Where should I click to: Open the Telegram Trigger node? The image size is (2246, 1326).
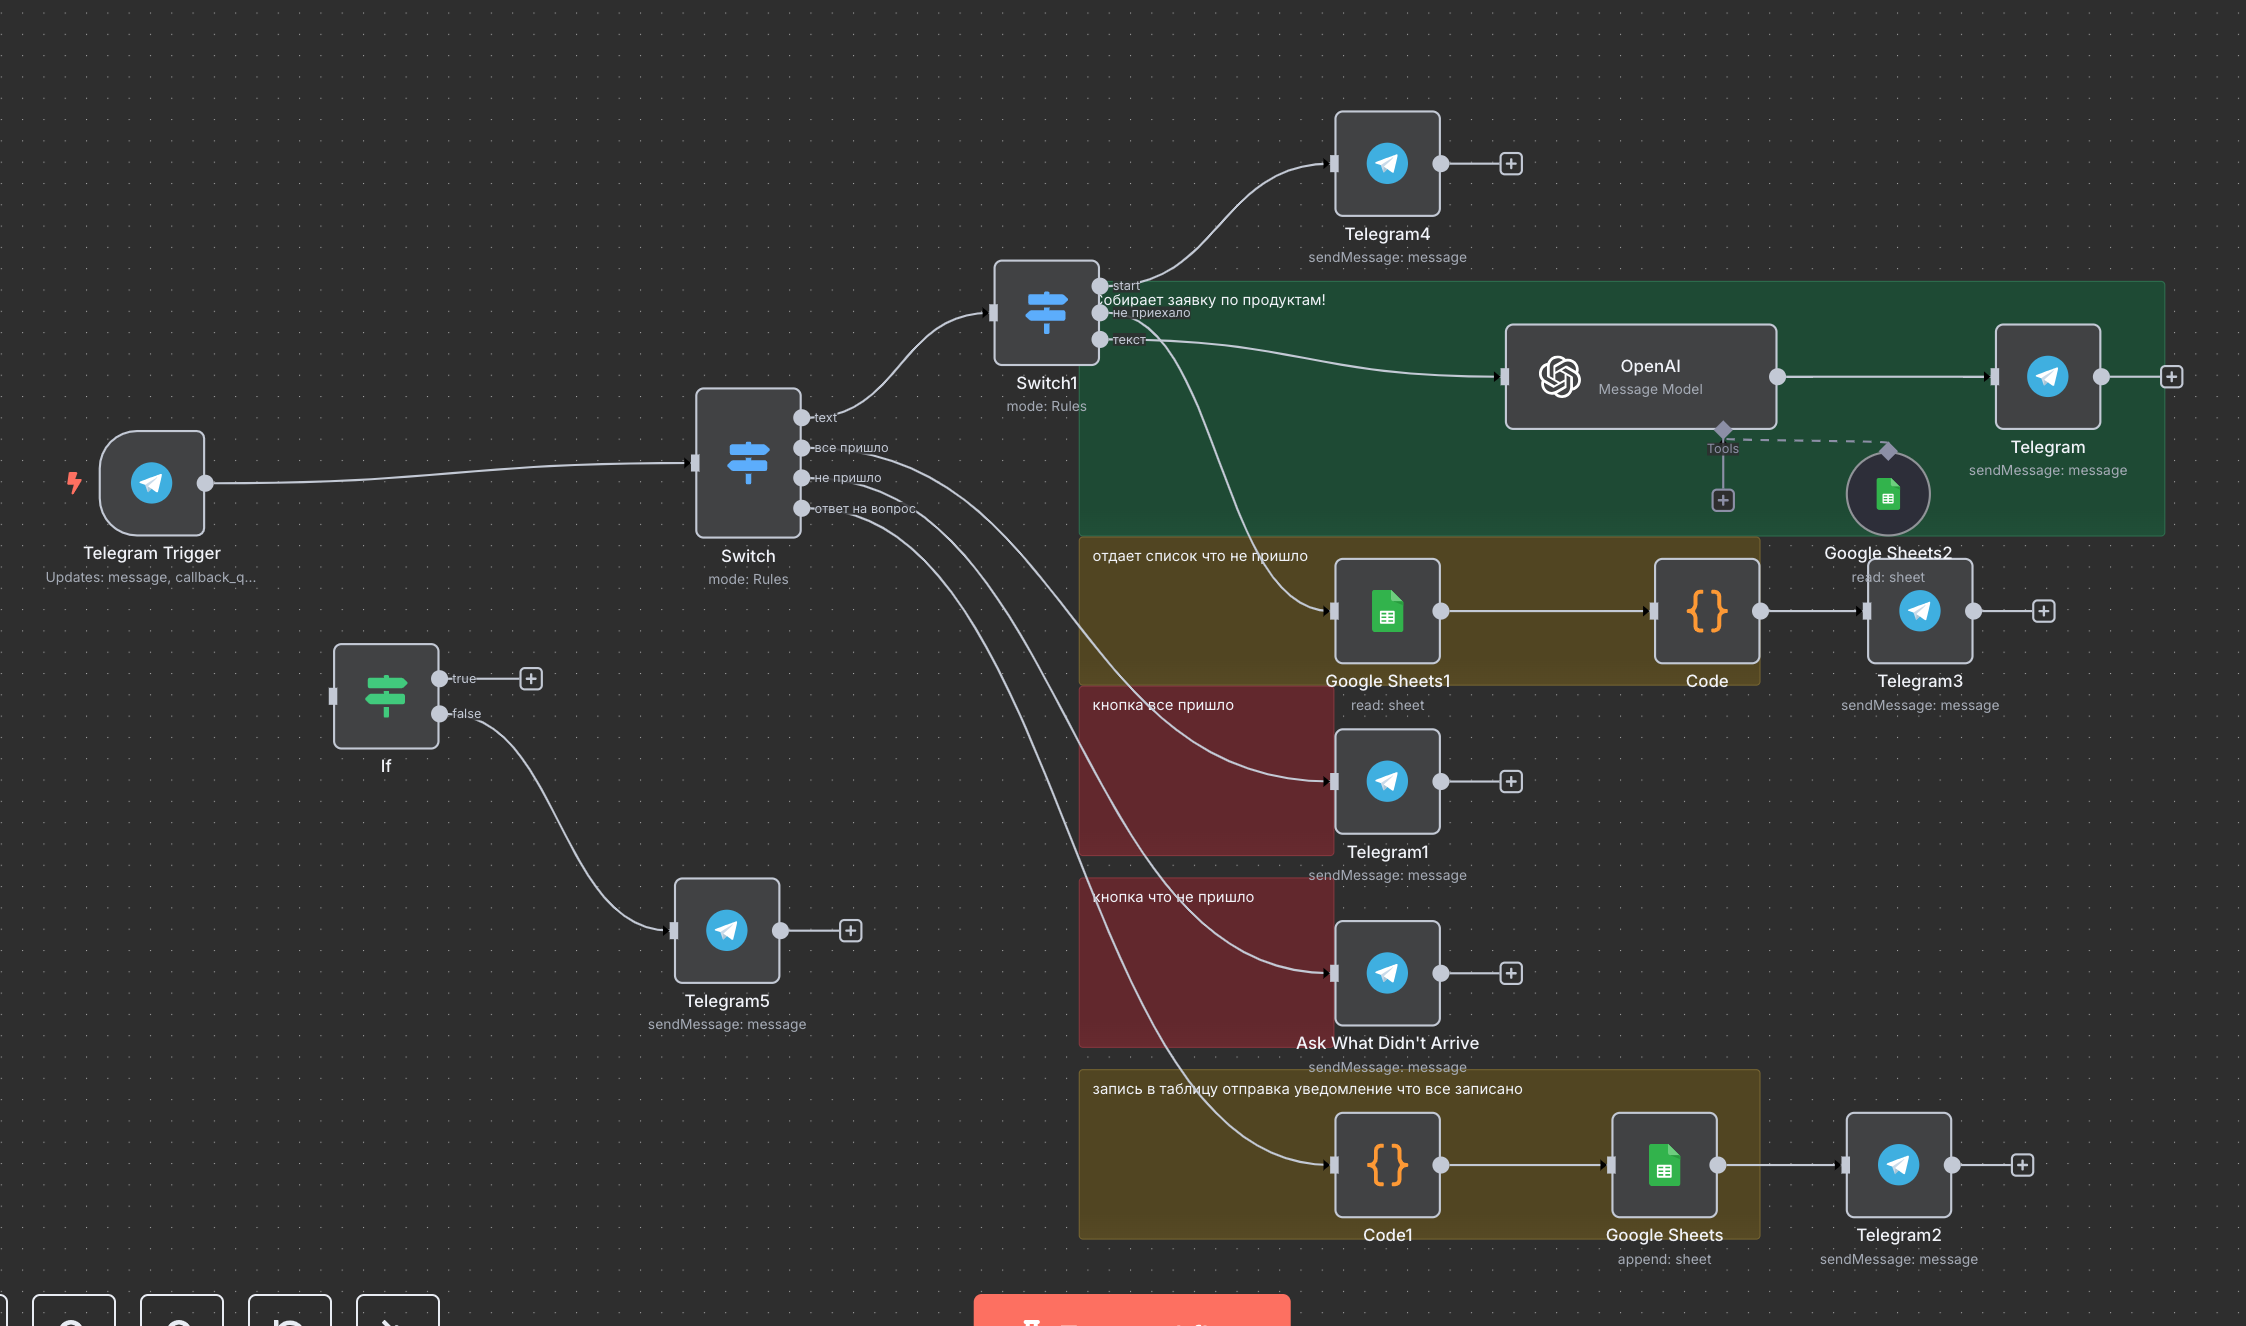click(152, 483)
